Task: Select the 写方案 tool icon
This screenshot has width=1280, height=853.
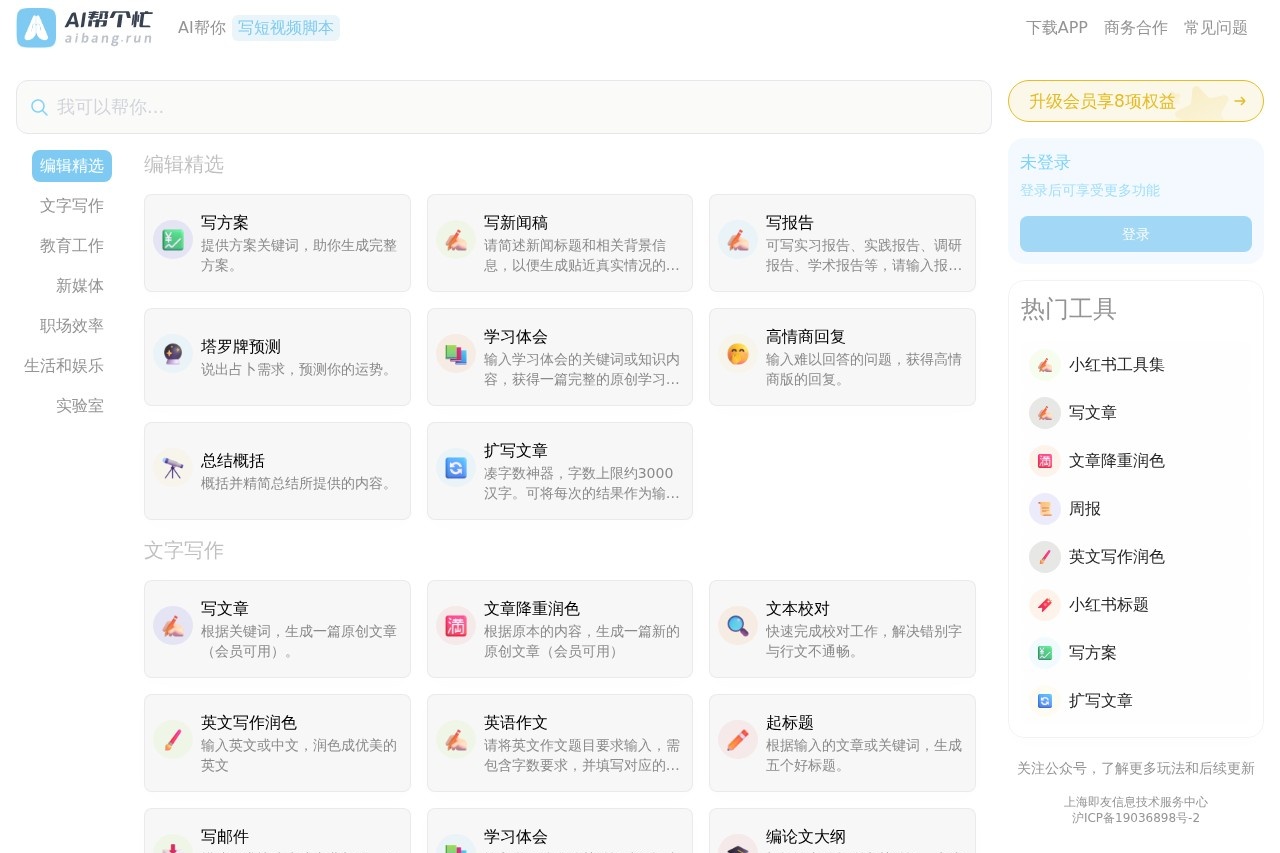Action: coord(172,240)
